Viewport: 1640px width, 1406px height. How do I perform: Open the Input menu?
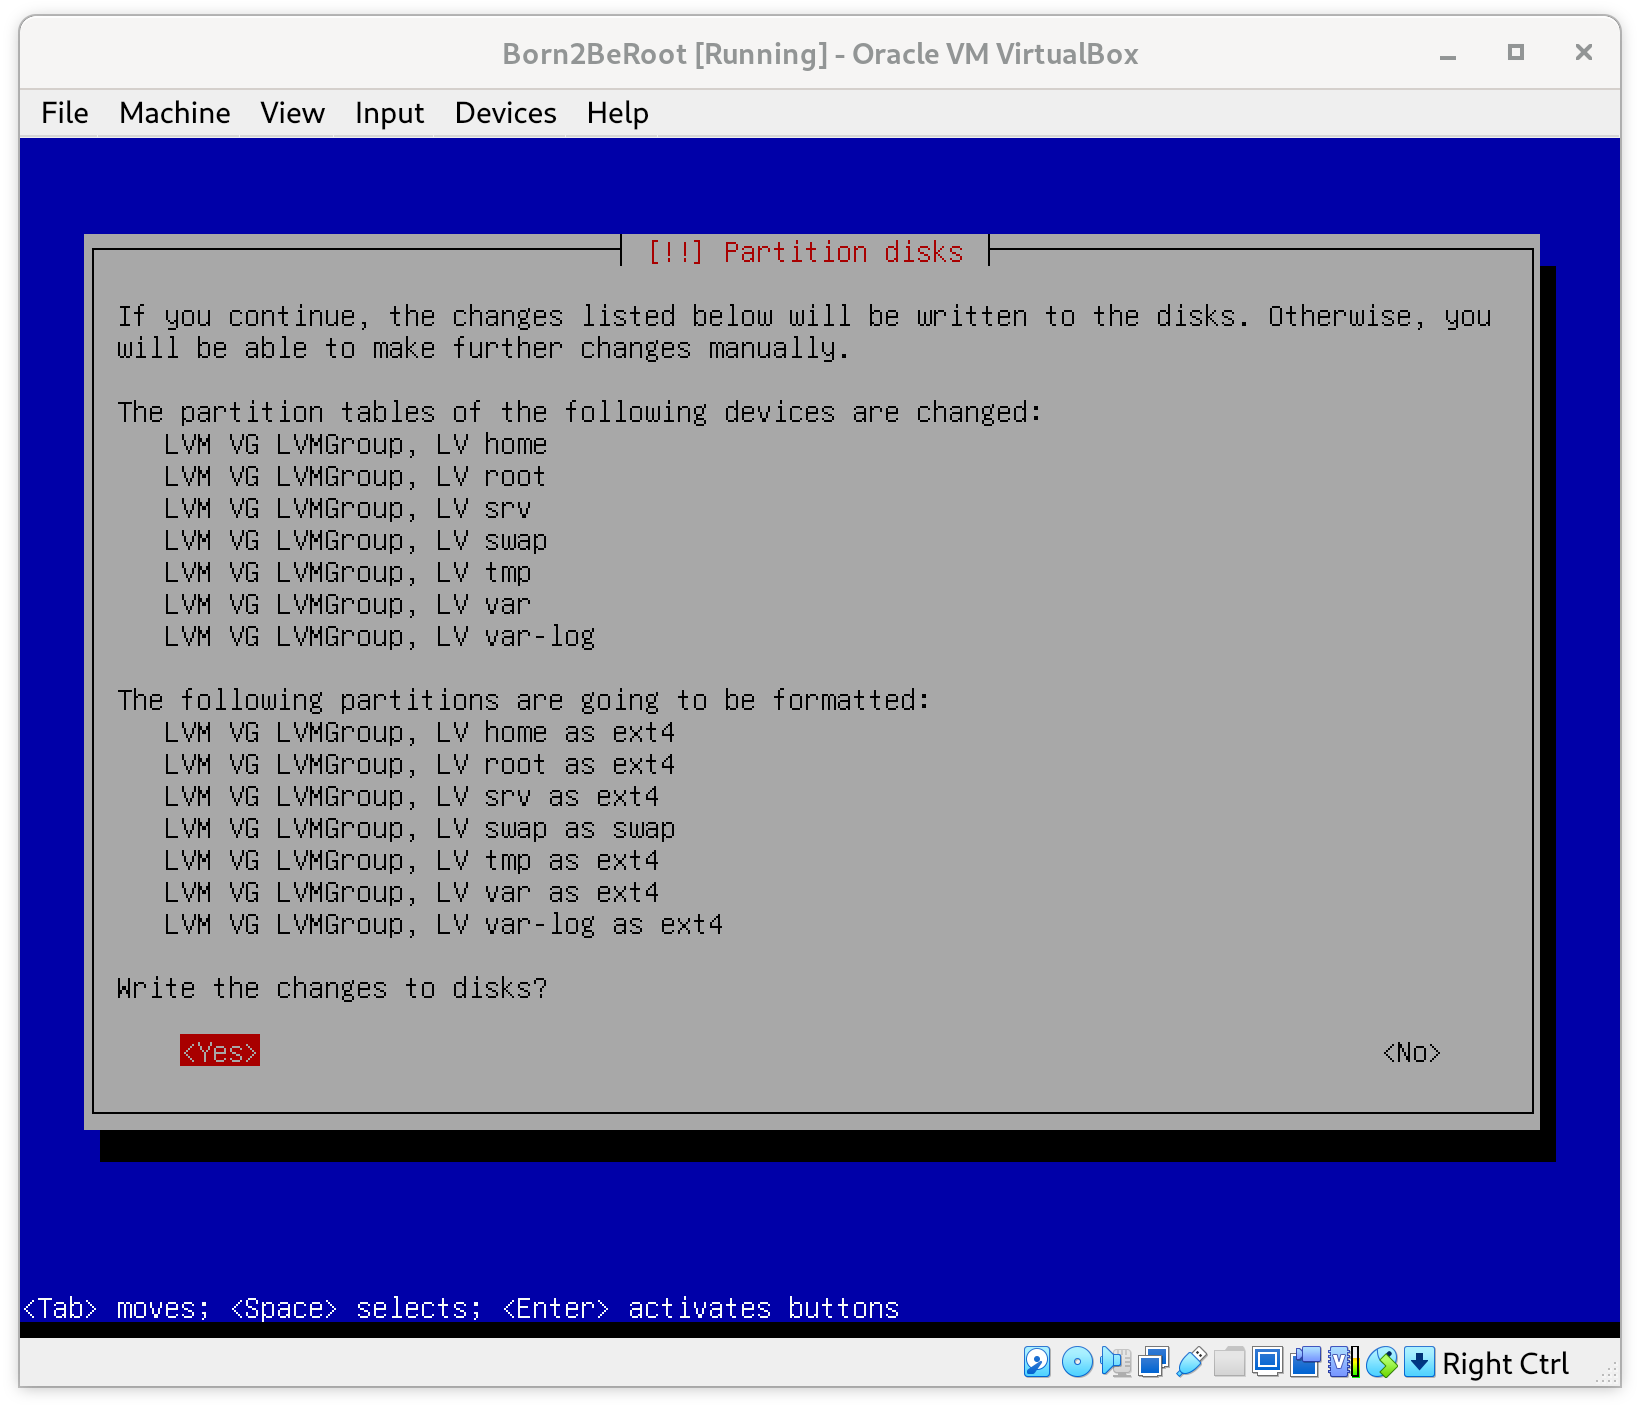pos(389,113)
